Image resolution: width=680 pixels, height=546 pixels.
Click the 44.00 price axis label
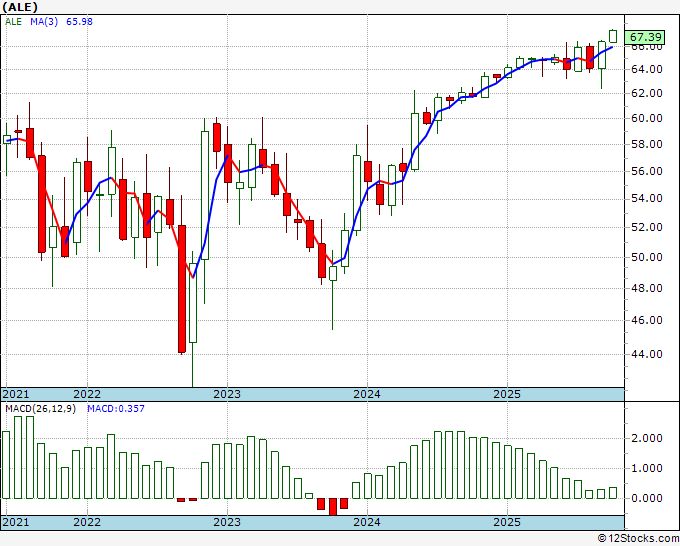pos(647,354)
